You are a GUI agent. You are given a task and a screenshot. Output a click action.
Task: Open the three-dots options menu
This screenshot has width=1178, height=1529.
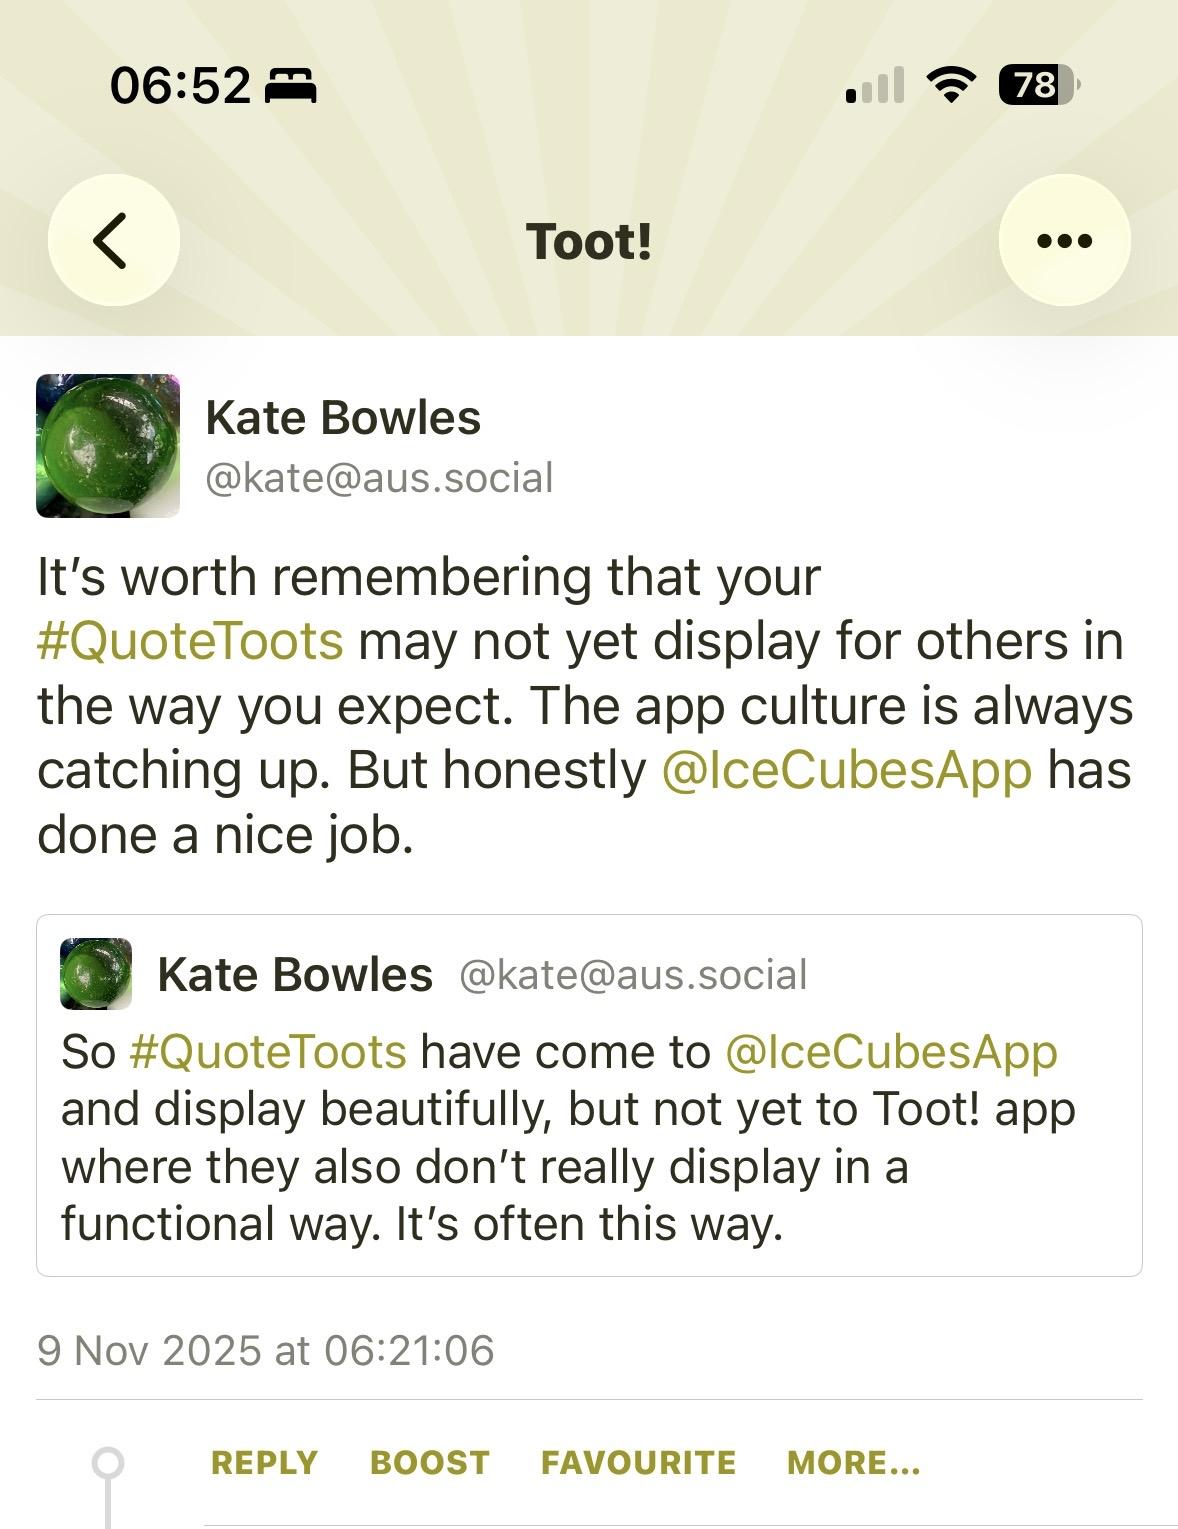pos(1064,240)
